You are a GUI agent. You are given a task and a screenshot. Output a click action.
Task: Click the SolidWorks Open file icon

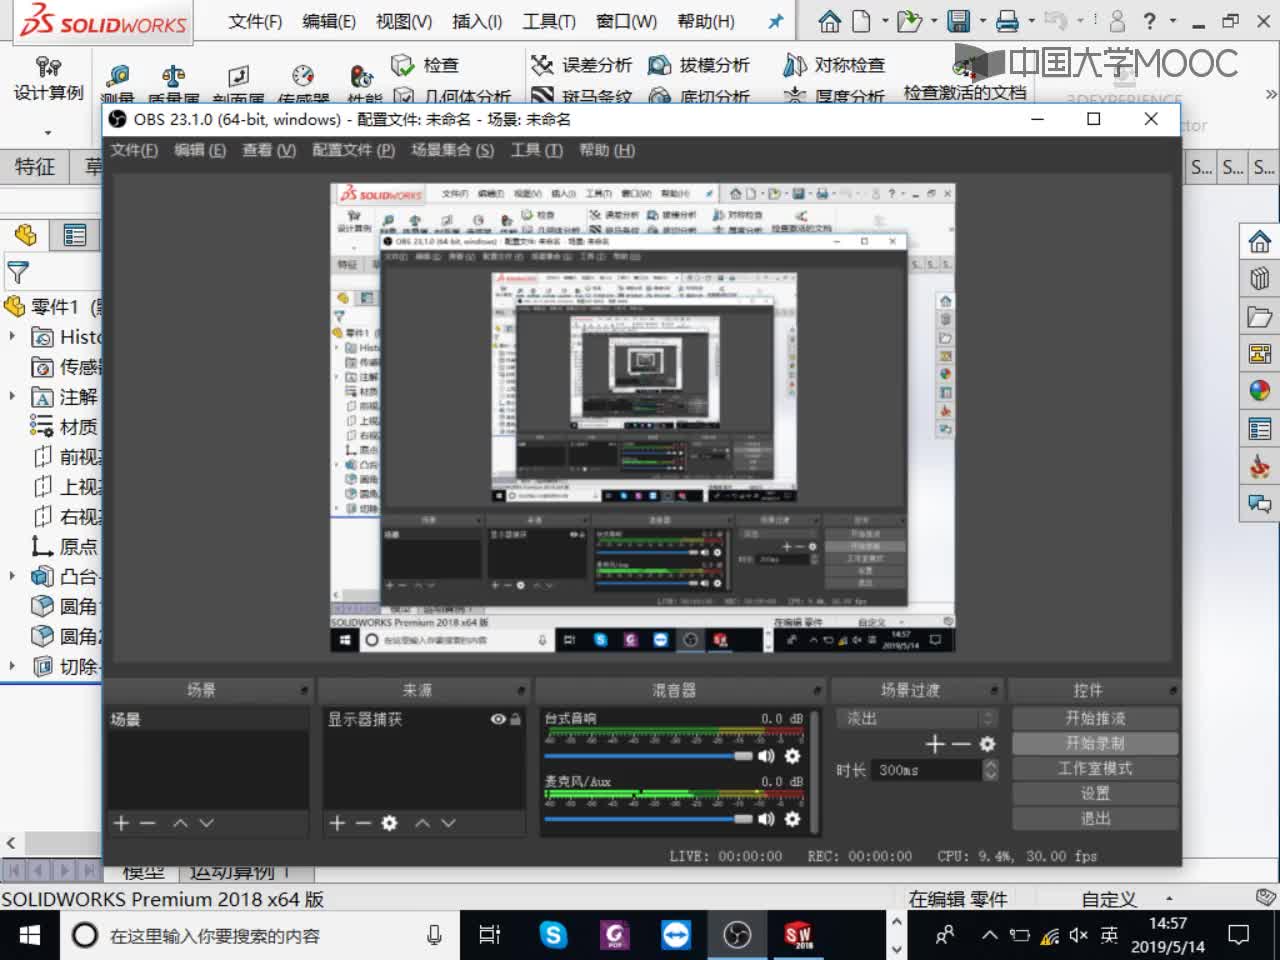point(908,21)
